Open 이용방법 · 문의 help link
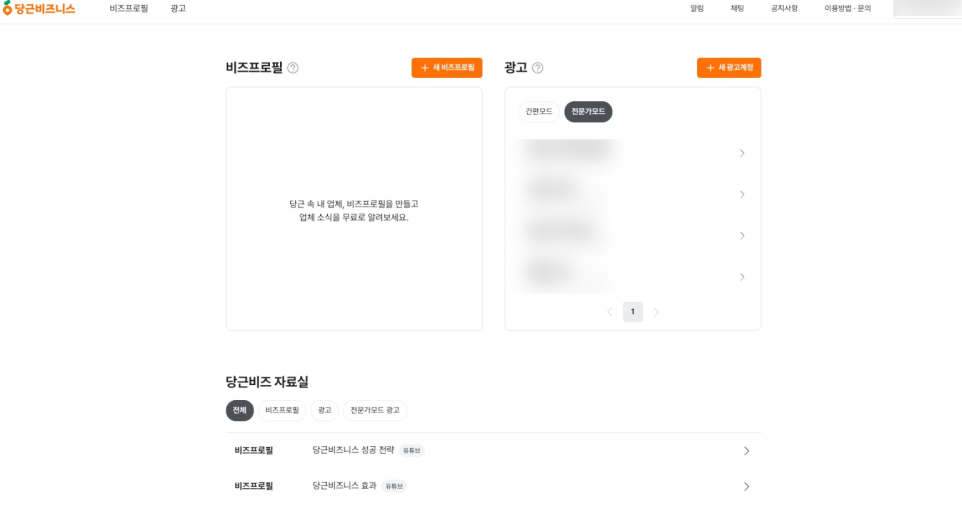This screenshot has width=962, height=507. click(847, 9)
